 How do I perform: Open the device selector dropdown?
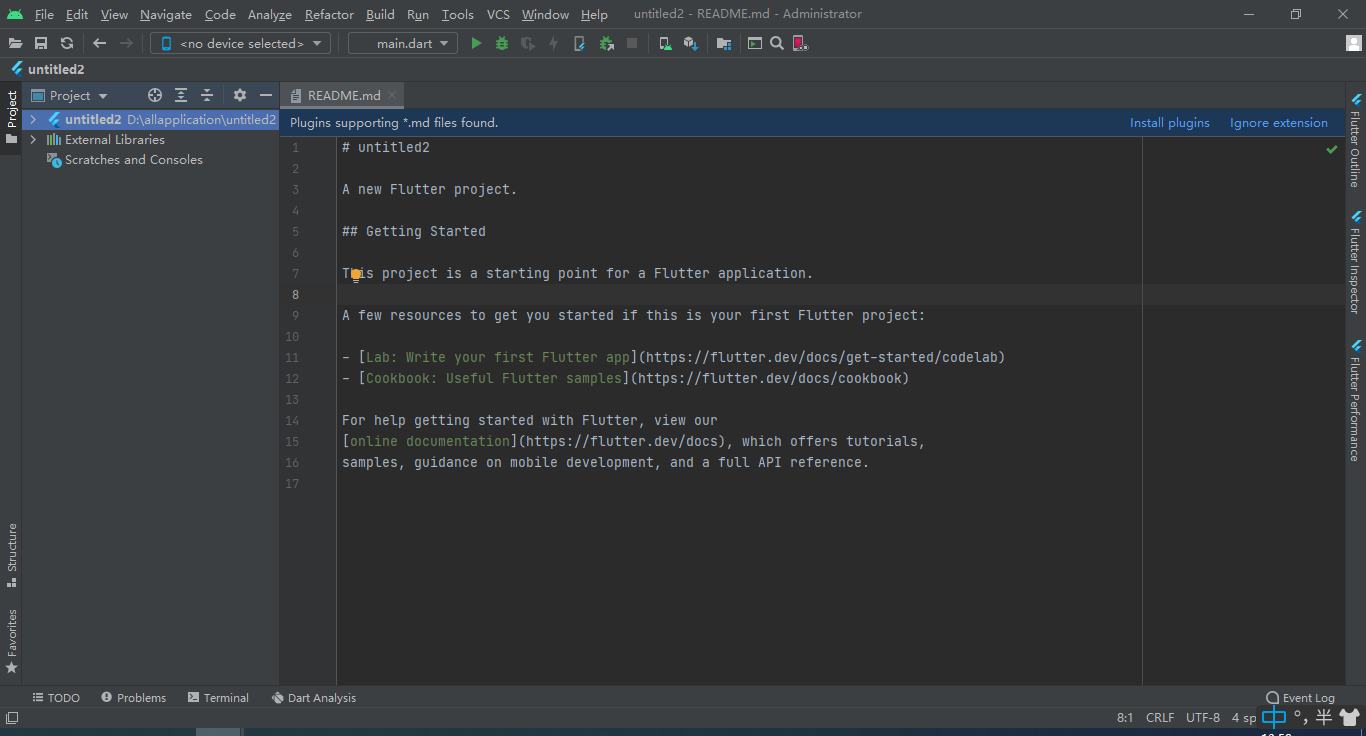coord(240,43)
